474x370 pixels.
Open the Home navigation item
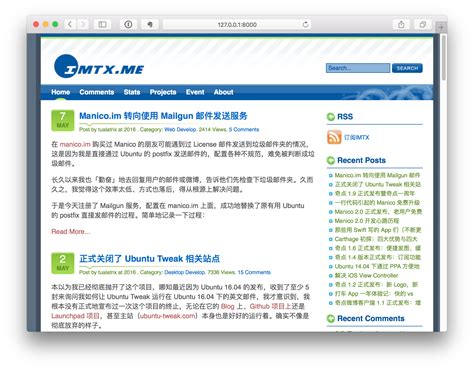(61, 92)
